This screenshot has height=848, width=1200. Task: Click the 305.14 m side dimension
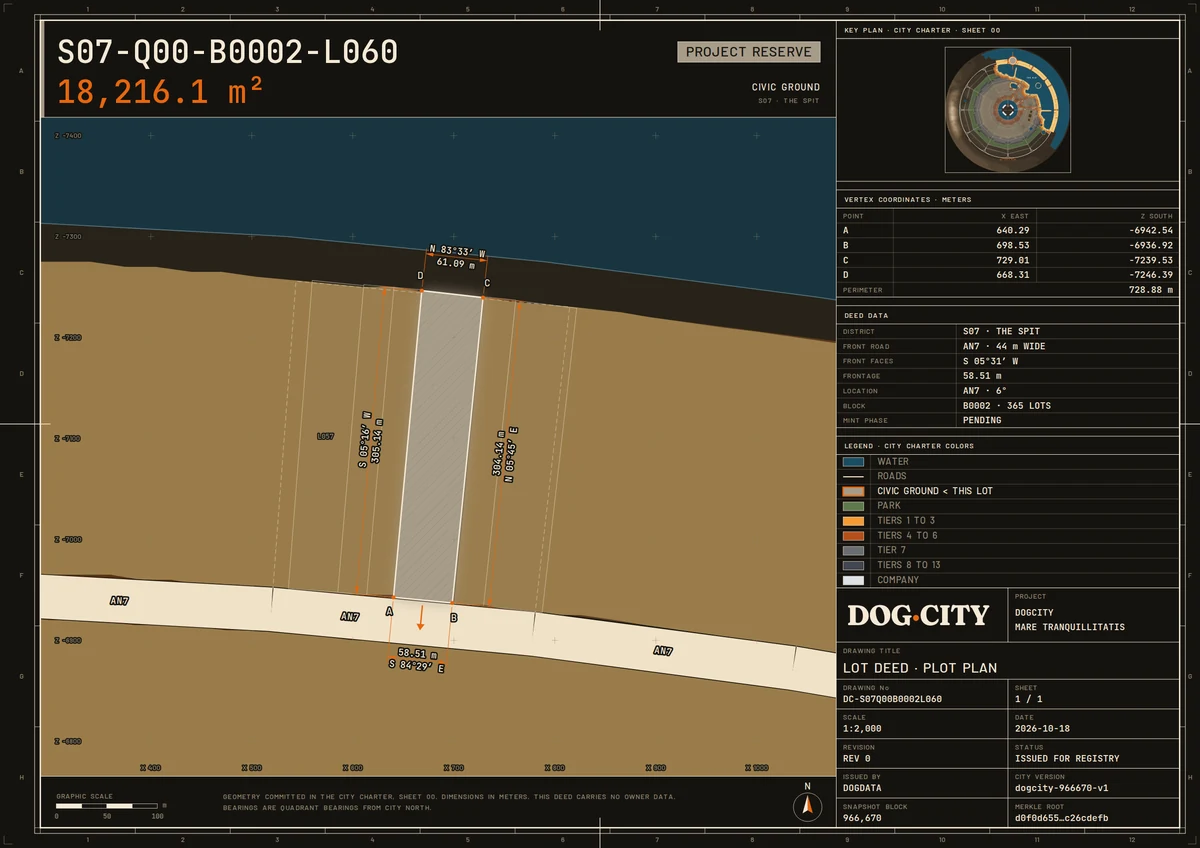tap(375, 438)
